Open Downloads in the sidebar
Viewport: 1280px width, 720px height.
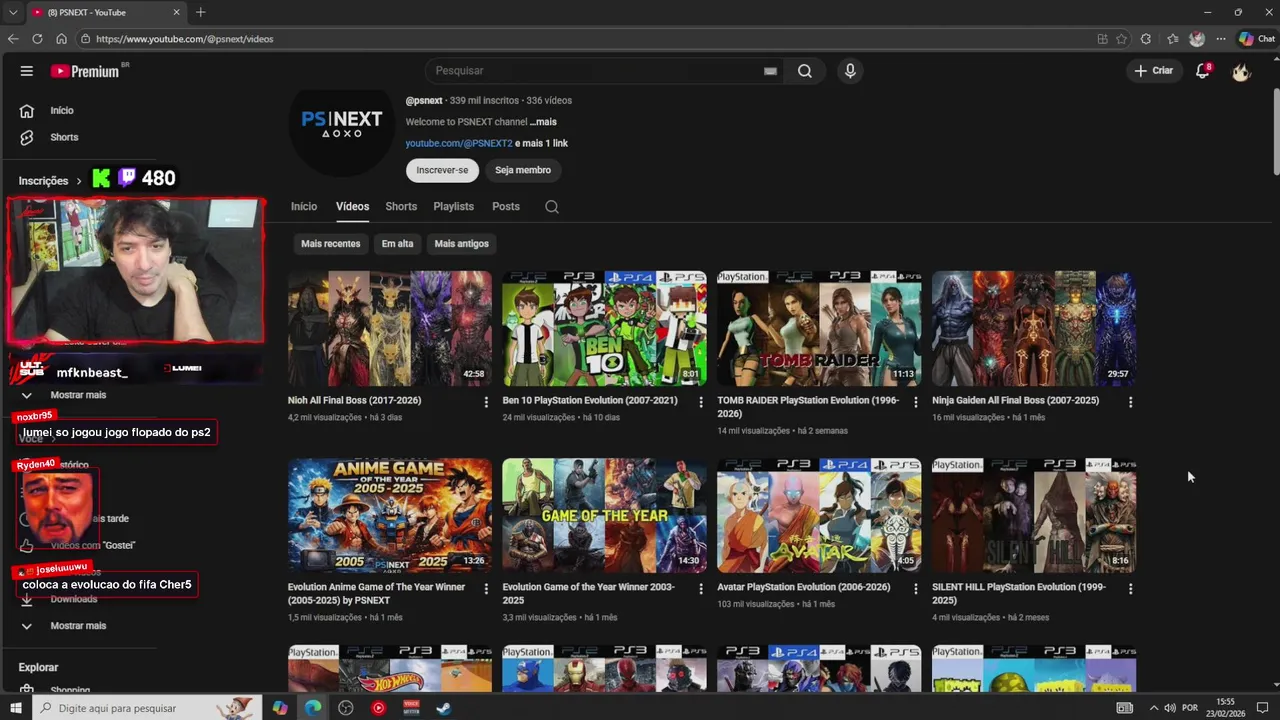click(x=74, y=599)
